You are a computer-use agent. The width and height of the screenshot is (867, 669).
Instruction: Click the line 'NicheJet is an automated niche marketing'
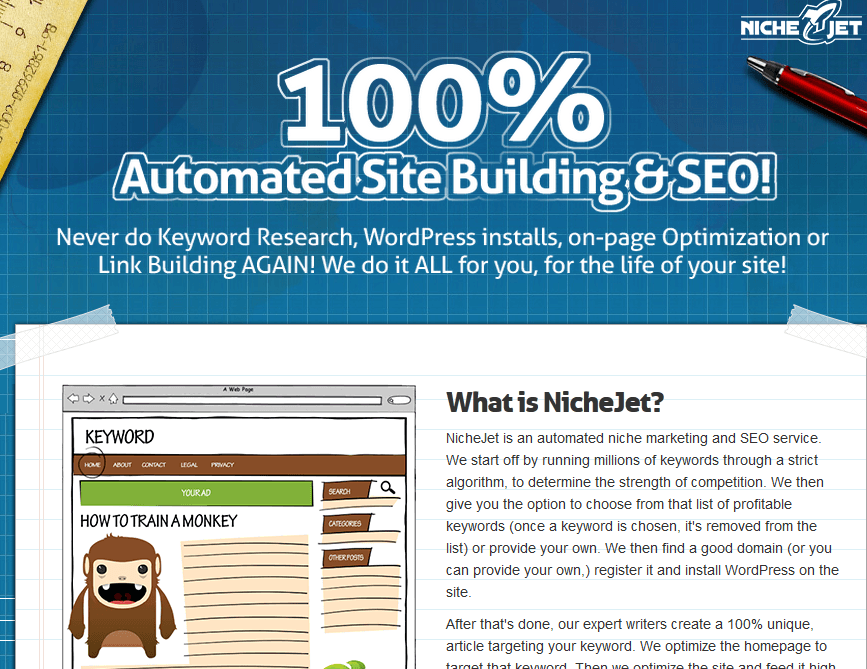click(x=634, y=438)
